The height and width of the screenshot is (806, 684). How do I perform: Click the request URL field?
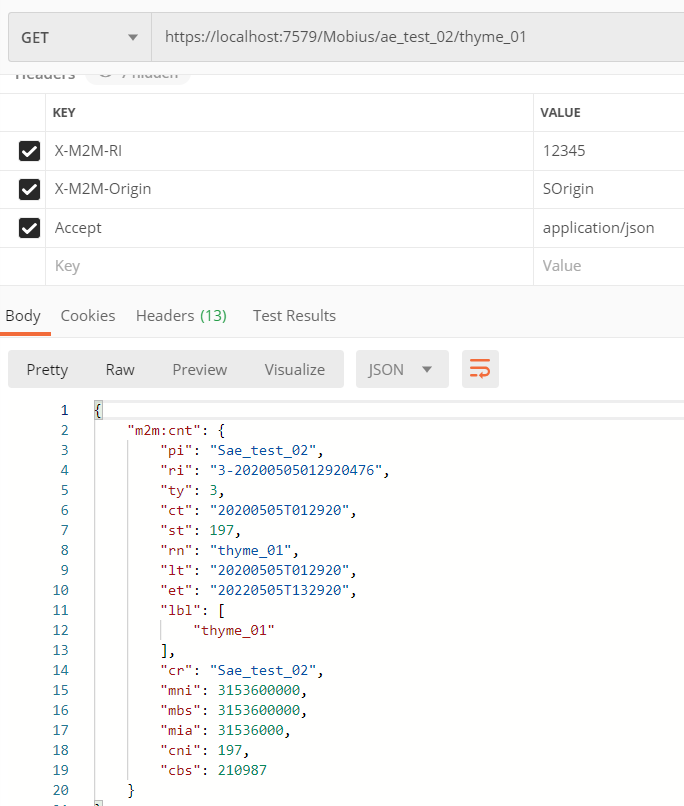(400, 37)
